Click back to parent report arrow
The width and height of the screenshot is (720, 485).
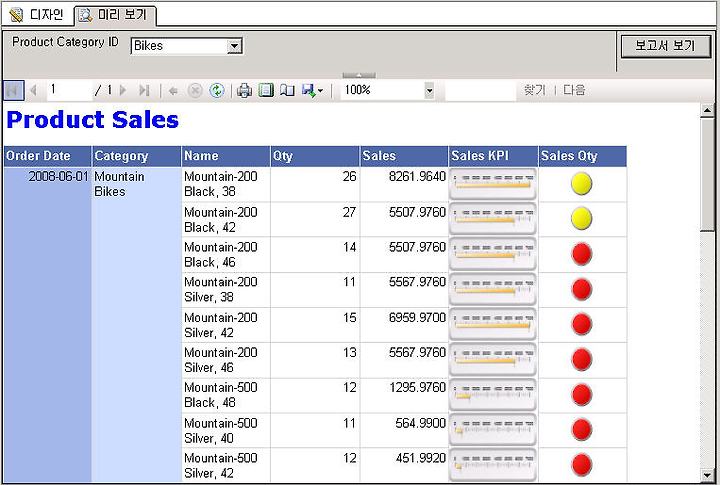point(173,91)
